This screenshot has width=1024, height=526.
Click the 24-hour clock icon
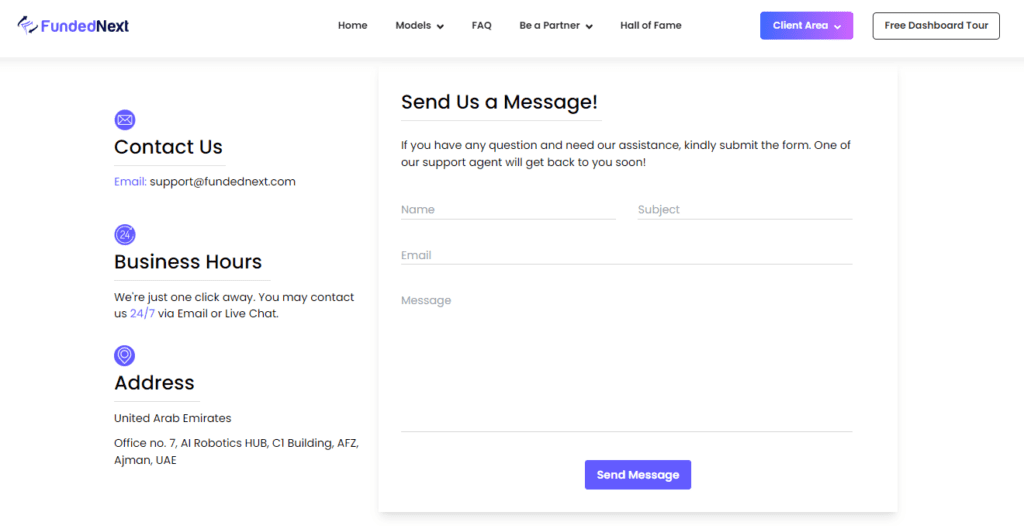pyautogui.click(x=125, y=235)
